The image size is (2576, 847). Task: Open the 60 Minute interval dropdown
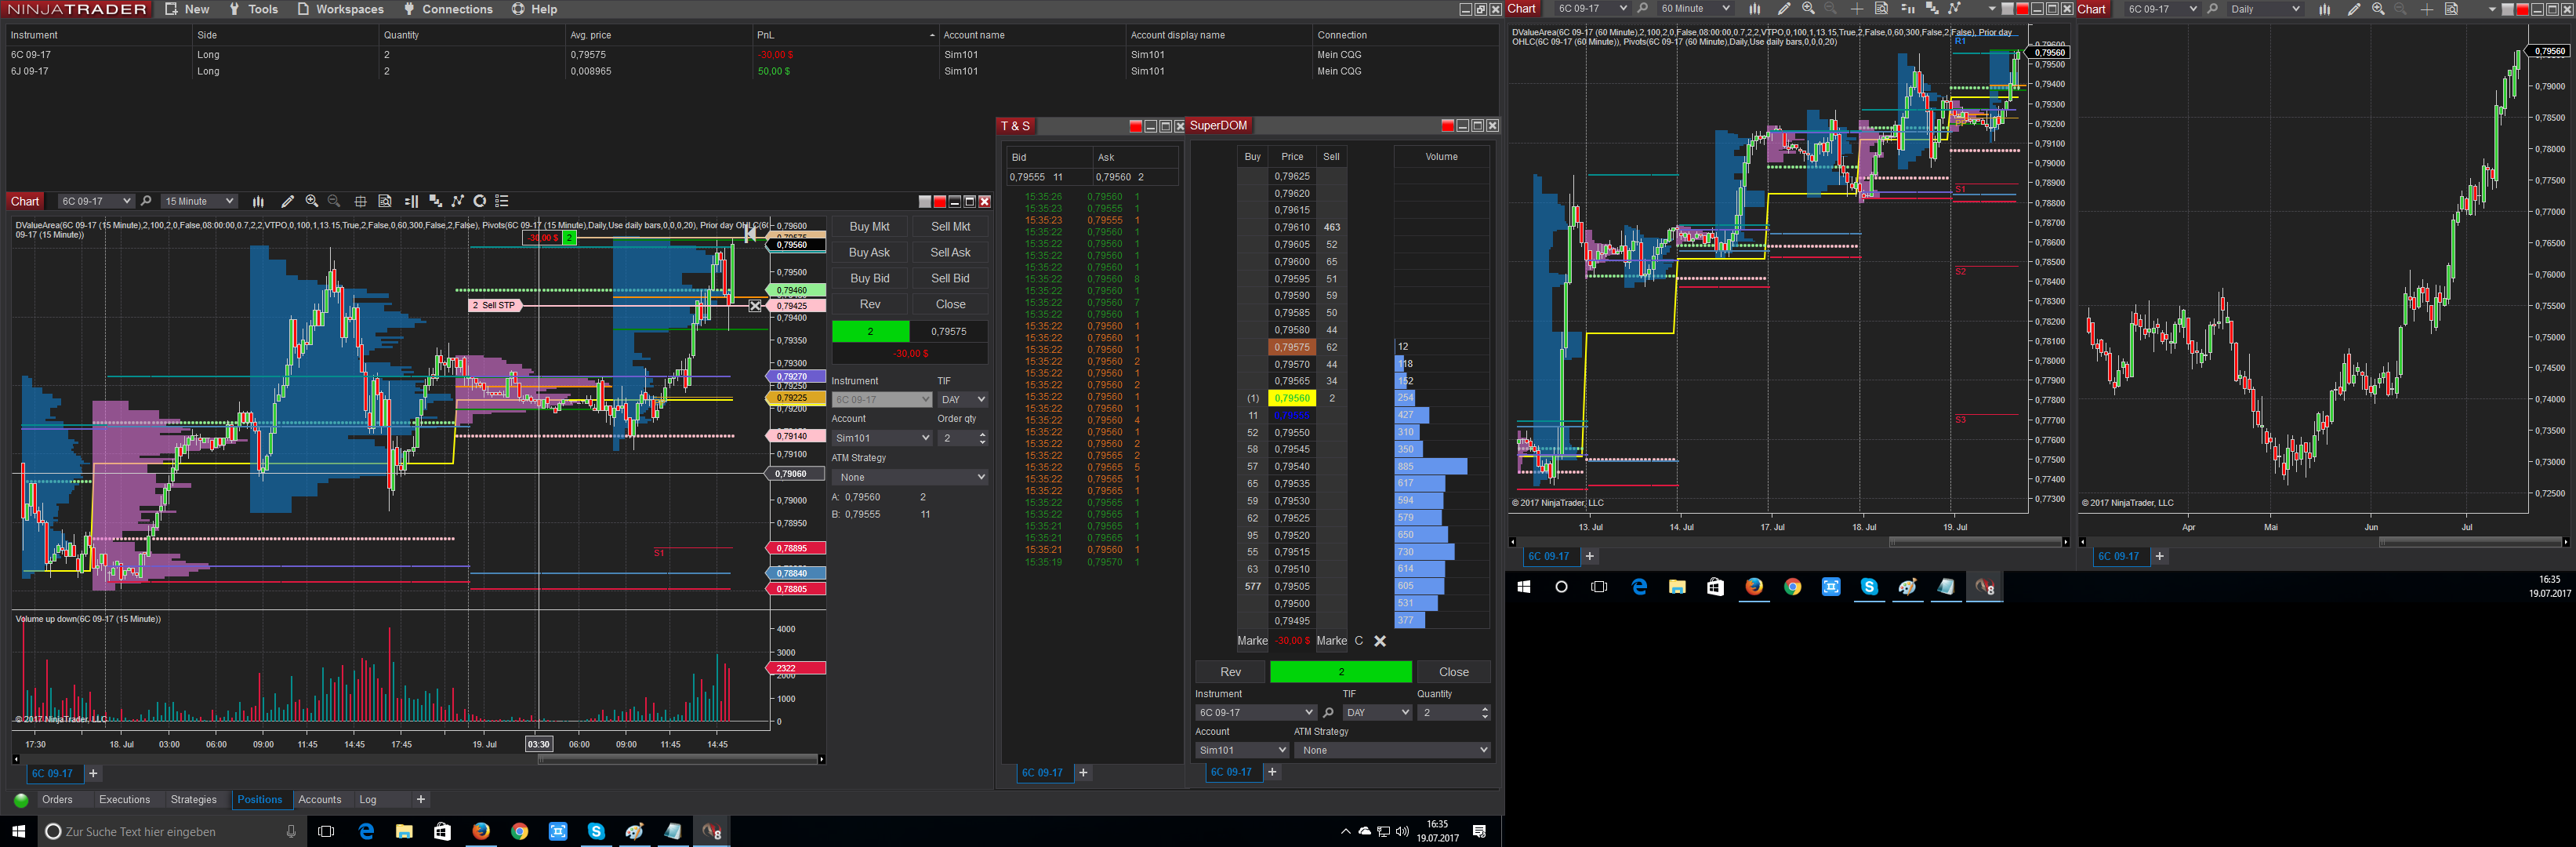1695,9
